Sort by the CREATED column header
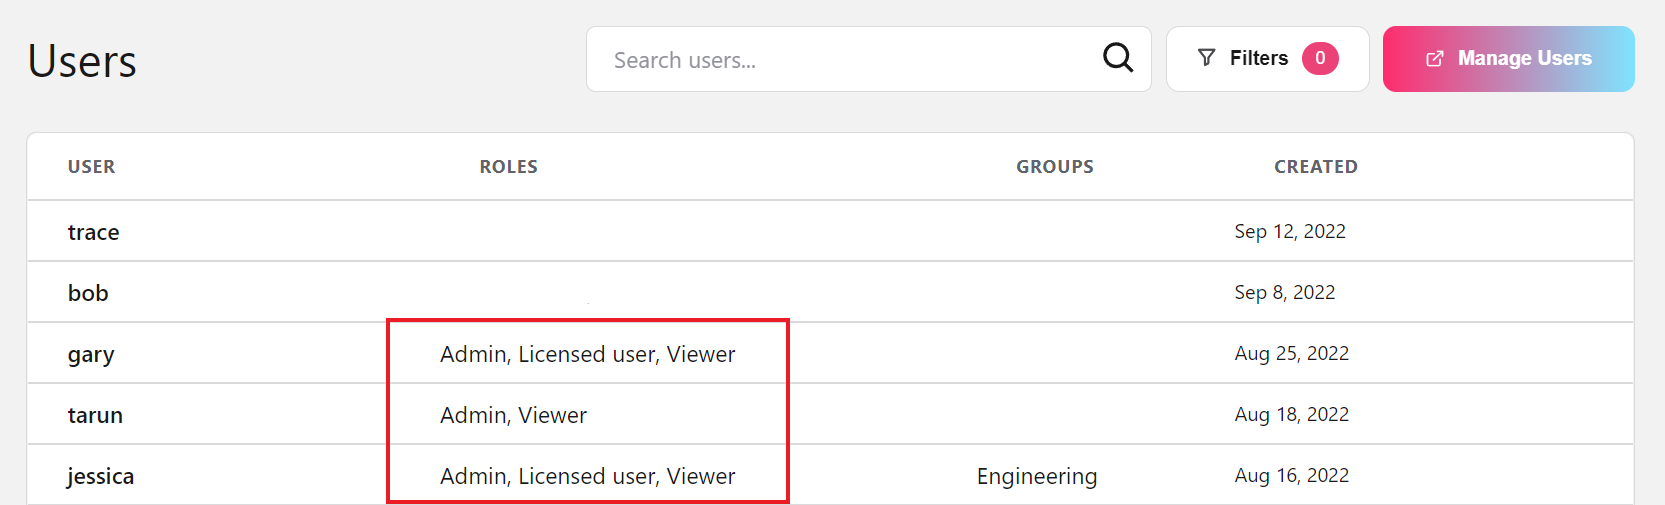1665x505 pixels. click(x=1316, y=167)
